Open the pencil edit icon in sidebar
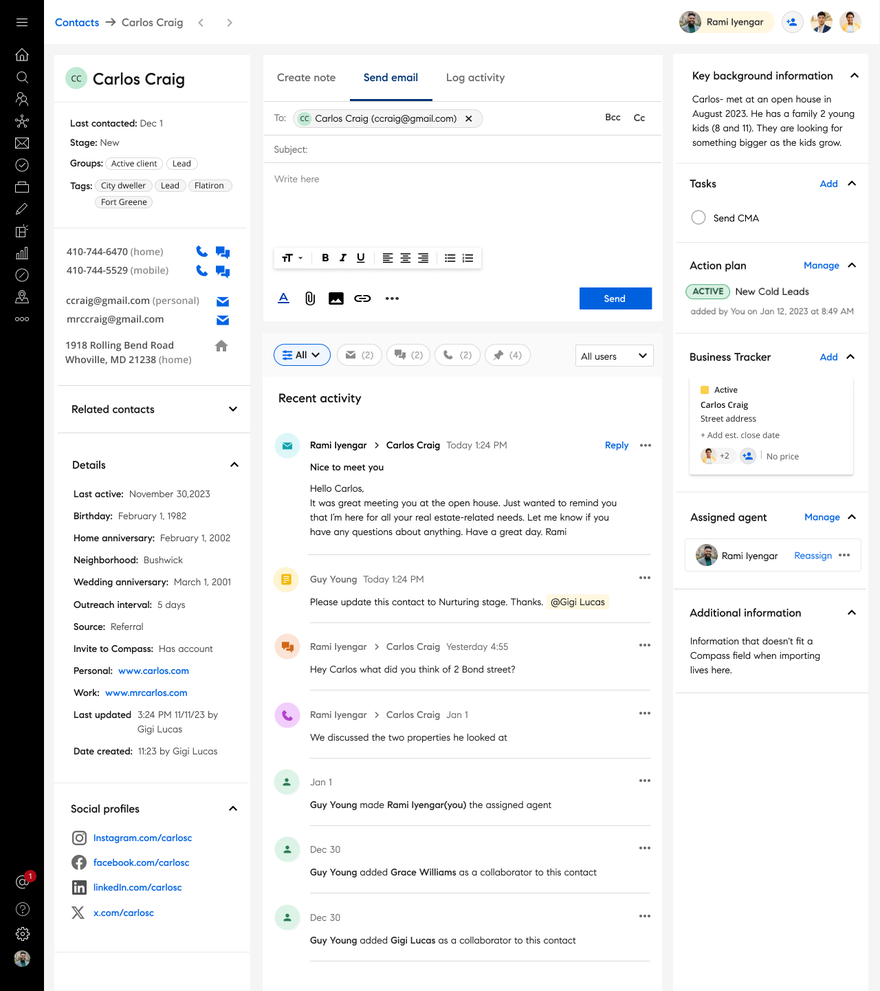Image resolution: width=880 pixels, height=991 pixels. 22,209
